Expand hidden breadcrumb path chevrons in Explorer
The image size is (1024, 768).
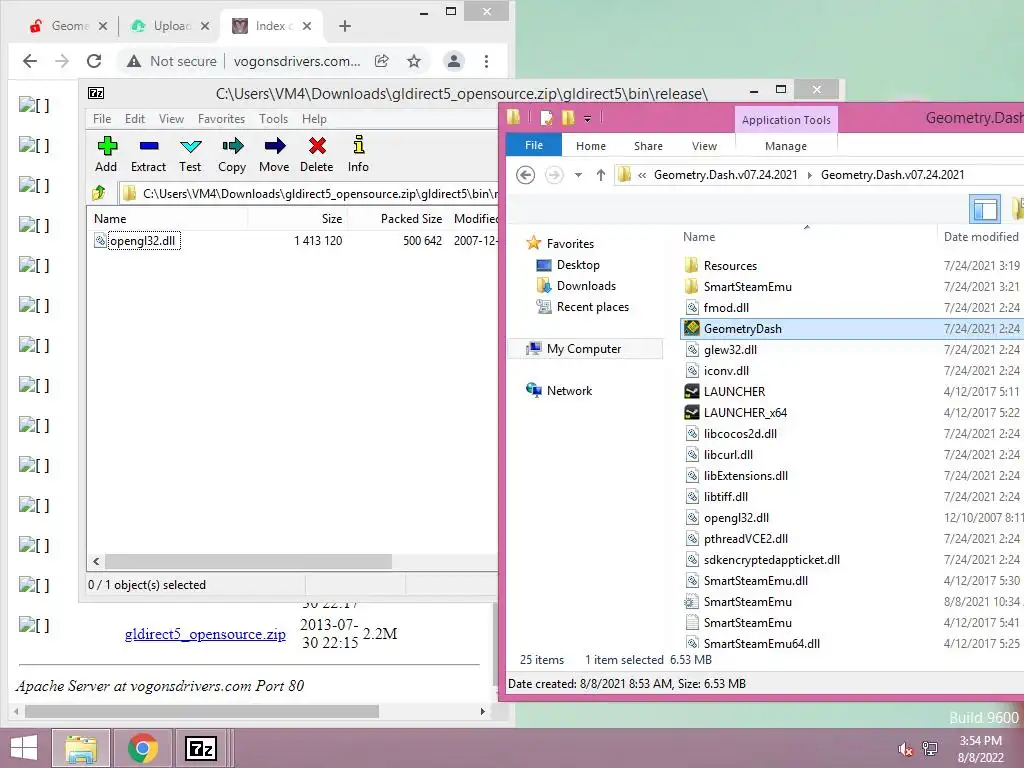pos(643,175)
